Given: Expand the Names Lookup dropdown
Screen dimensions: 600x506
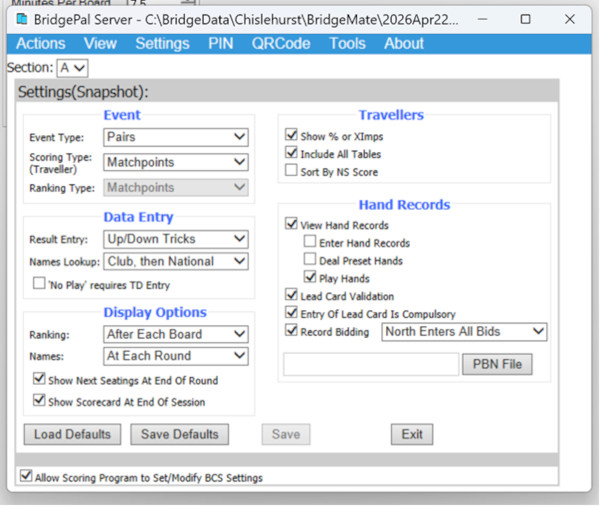Looking at the screenshot, I should pyautogui.click(x=176, y=262).
